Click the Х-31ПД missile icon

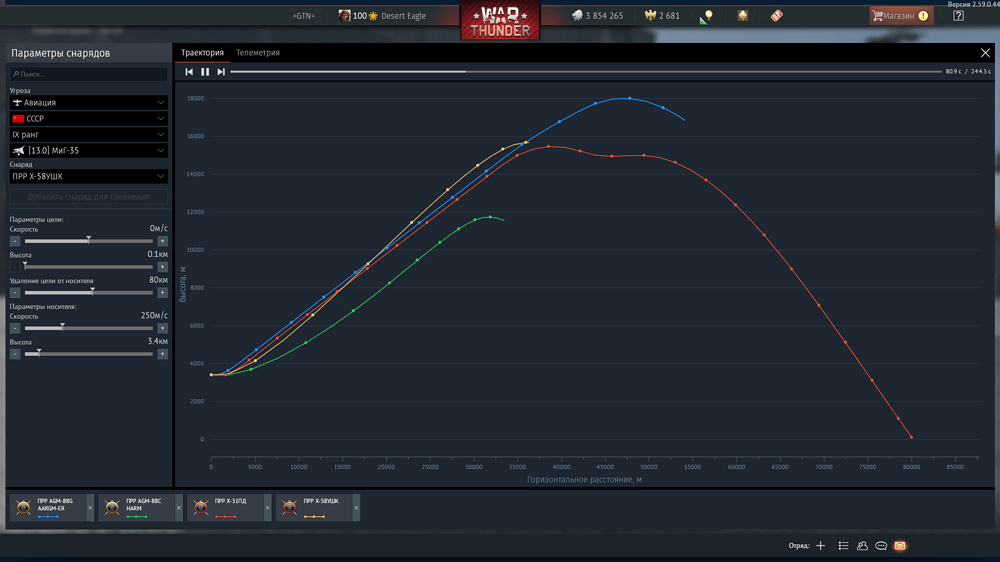pyautogui.click(x=201, y=507)
